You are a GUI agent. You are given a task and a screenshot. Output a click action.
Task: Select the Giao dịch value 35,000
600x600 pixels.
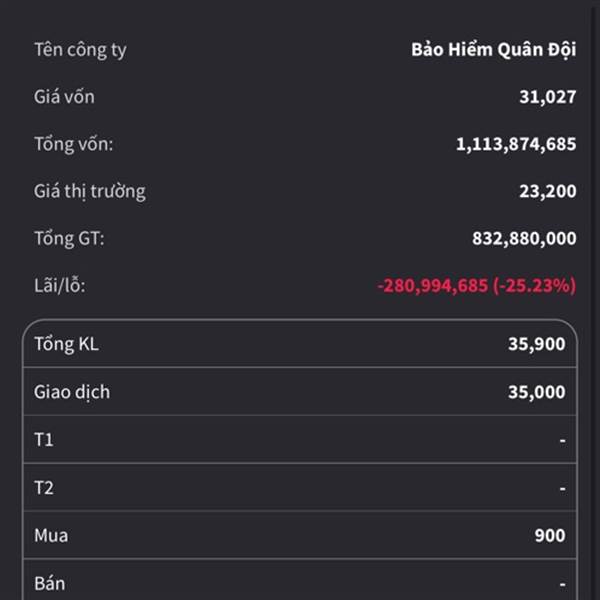536,392
